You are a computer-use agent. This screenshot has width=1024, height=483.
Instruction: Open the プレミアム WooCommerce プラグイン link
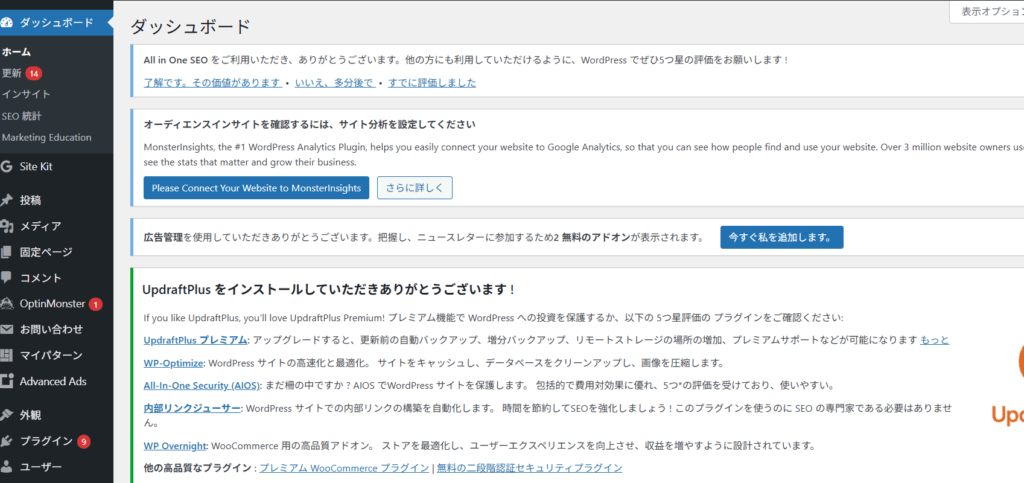click(x=344, y=468)
